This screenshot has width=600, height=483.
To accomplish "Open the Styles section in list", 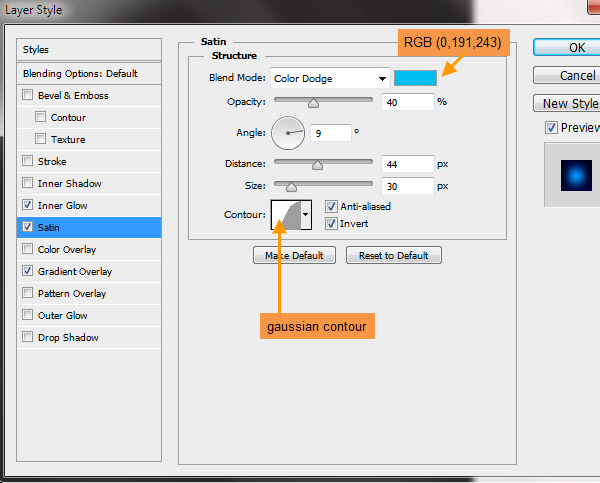I will 36,49.
